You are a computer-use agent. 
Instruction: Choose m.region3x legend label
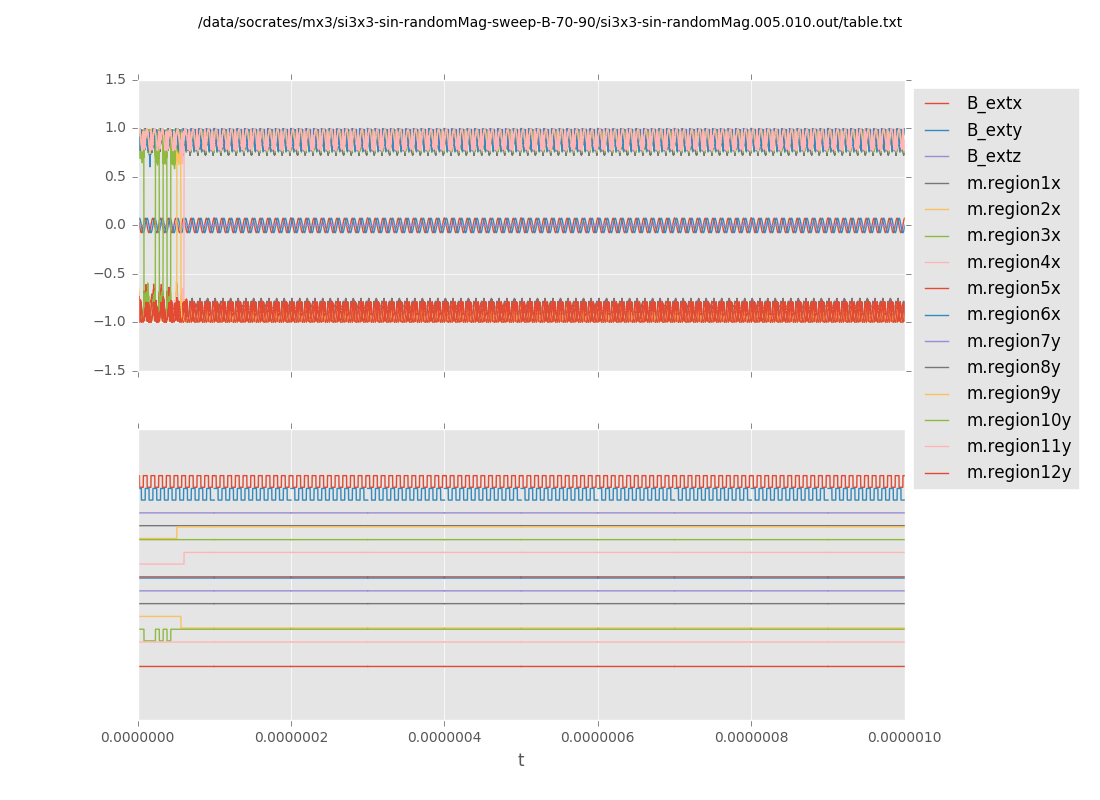pos(1013,235)
